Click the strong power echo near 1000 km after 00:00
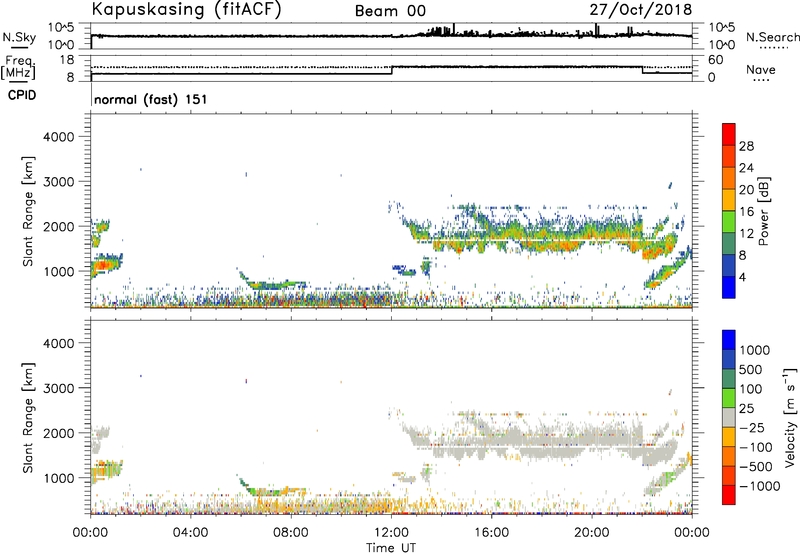The width and height of the screenshot is (800, 554). click(104, 265)
